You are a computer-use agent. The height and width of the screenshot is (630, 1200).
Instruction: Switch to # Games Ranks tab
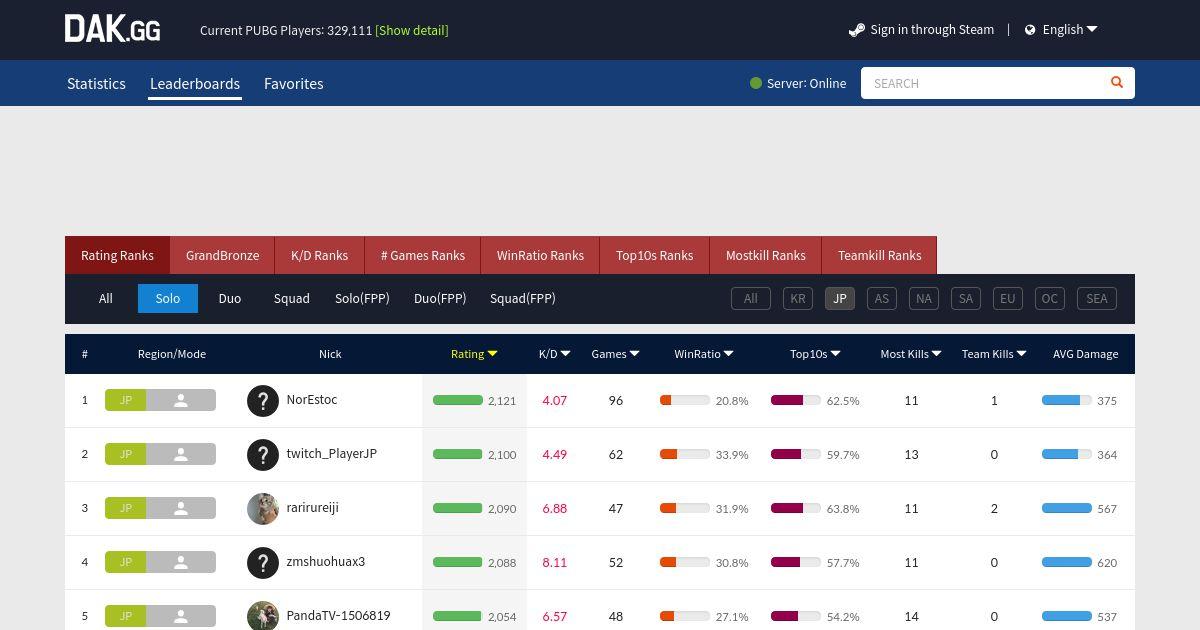tap(423, 255)
